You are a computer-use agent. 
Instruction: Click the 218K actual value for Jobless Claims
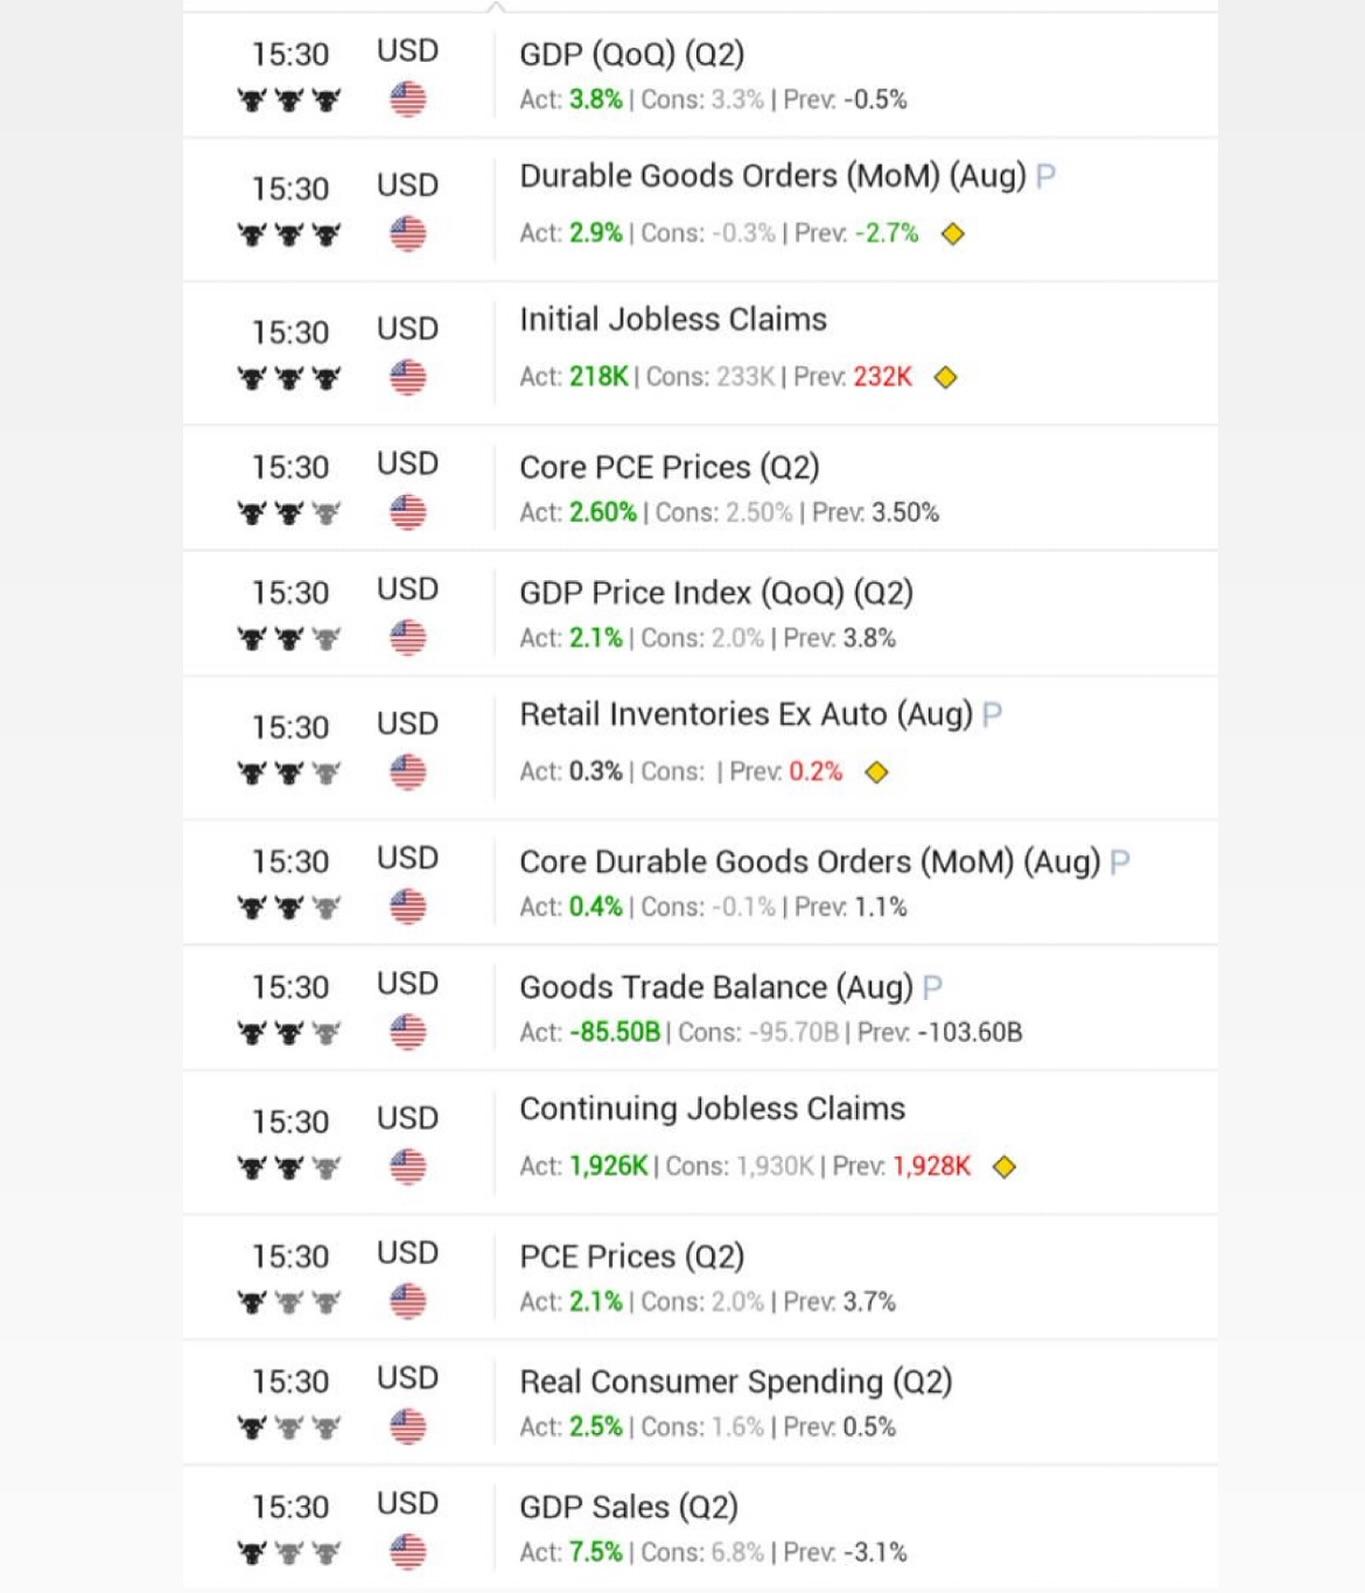coord(598,377)
